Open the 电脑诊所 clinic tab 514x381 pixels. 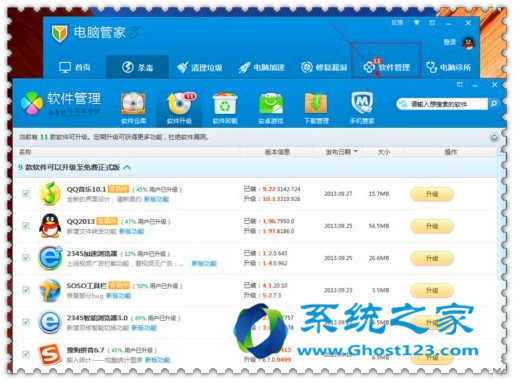point(449,67)
